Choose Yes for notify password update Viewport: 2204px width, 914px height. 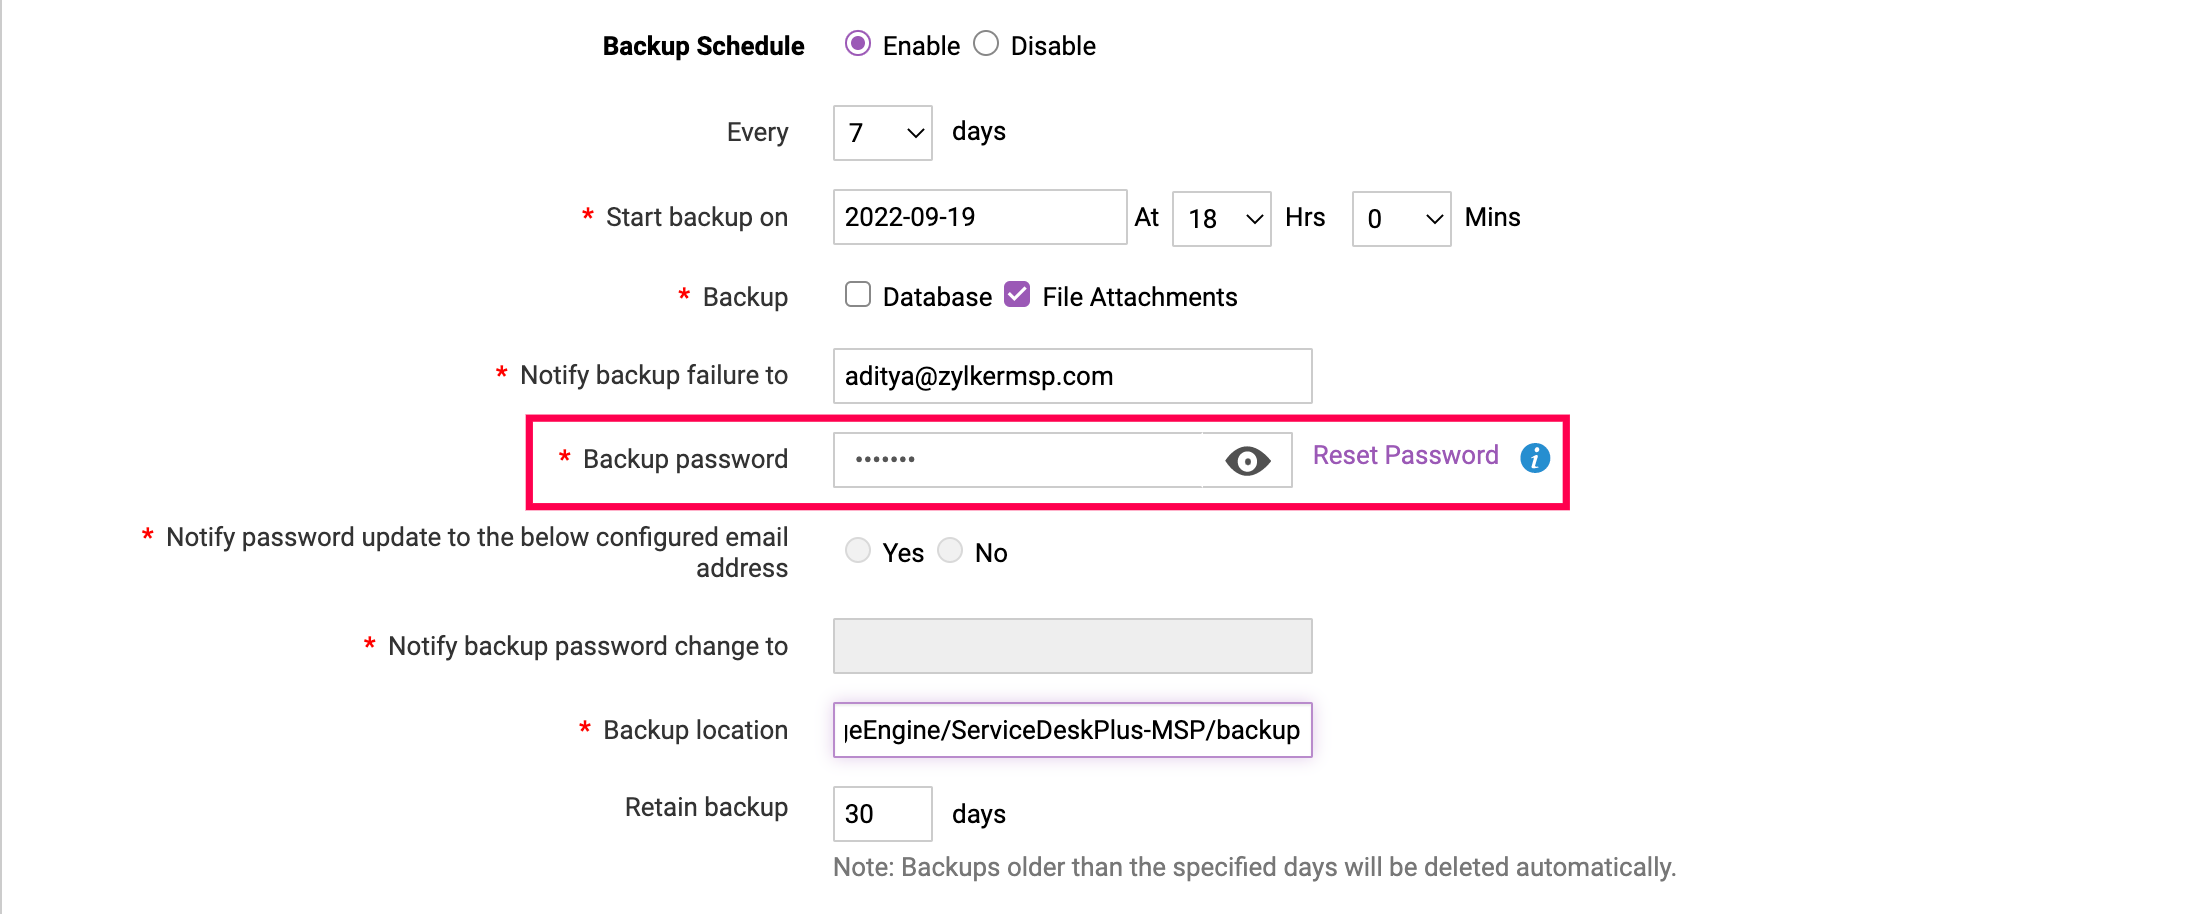(858, 551)
